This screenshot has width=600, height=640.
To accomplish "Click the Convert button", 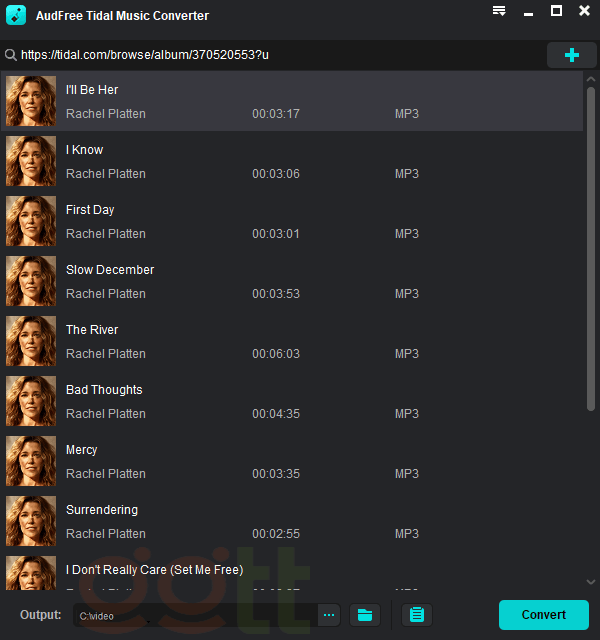I will (x=543, y=614).
